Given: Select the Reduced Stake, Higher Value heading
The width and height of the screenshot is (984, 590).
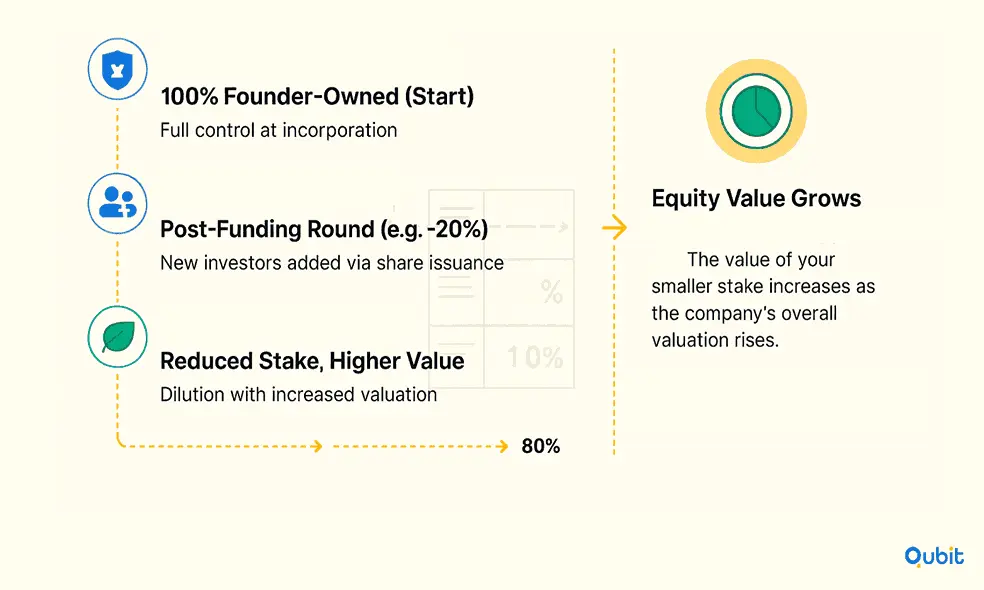Looking at the screenshot, I should pos(312,361).
